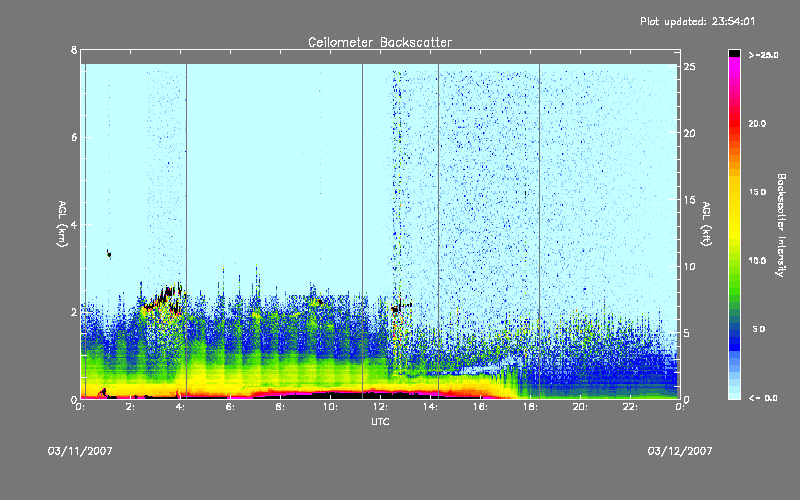
Task: Click the 'Ceilometer Backscatter' plot title
Action: pos(380,42)
